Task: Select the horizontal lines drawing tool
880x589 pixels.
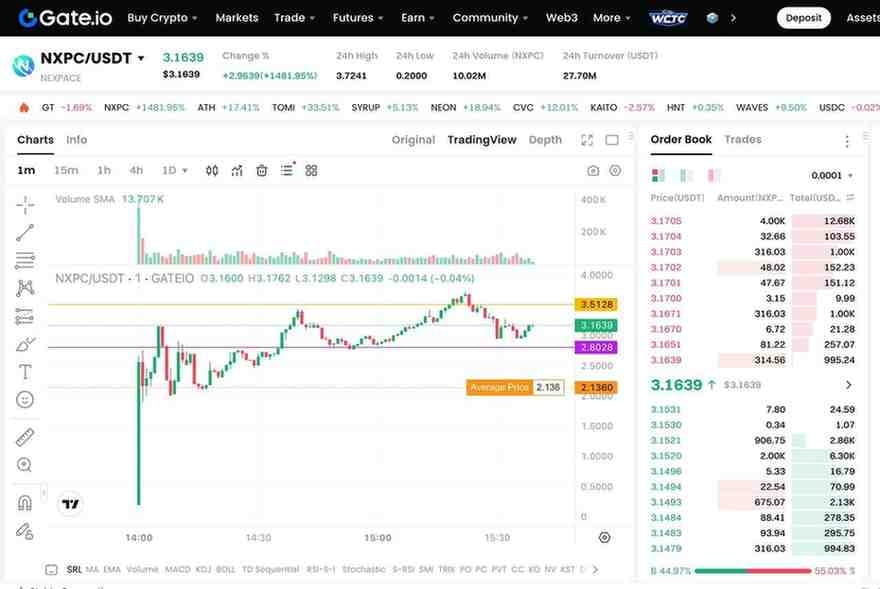Action: pos(25,261)
